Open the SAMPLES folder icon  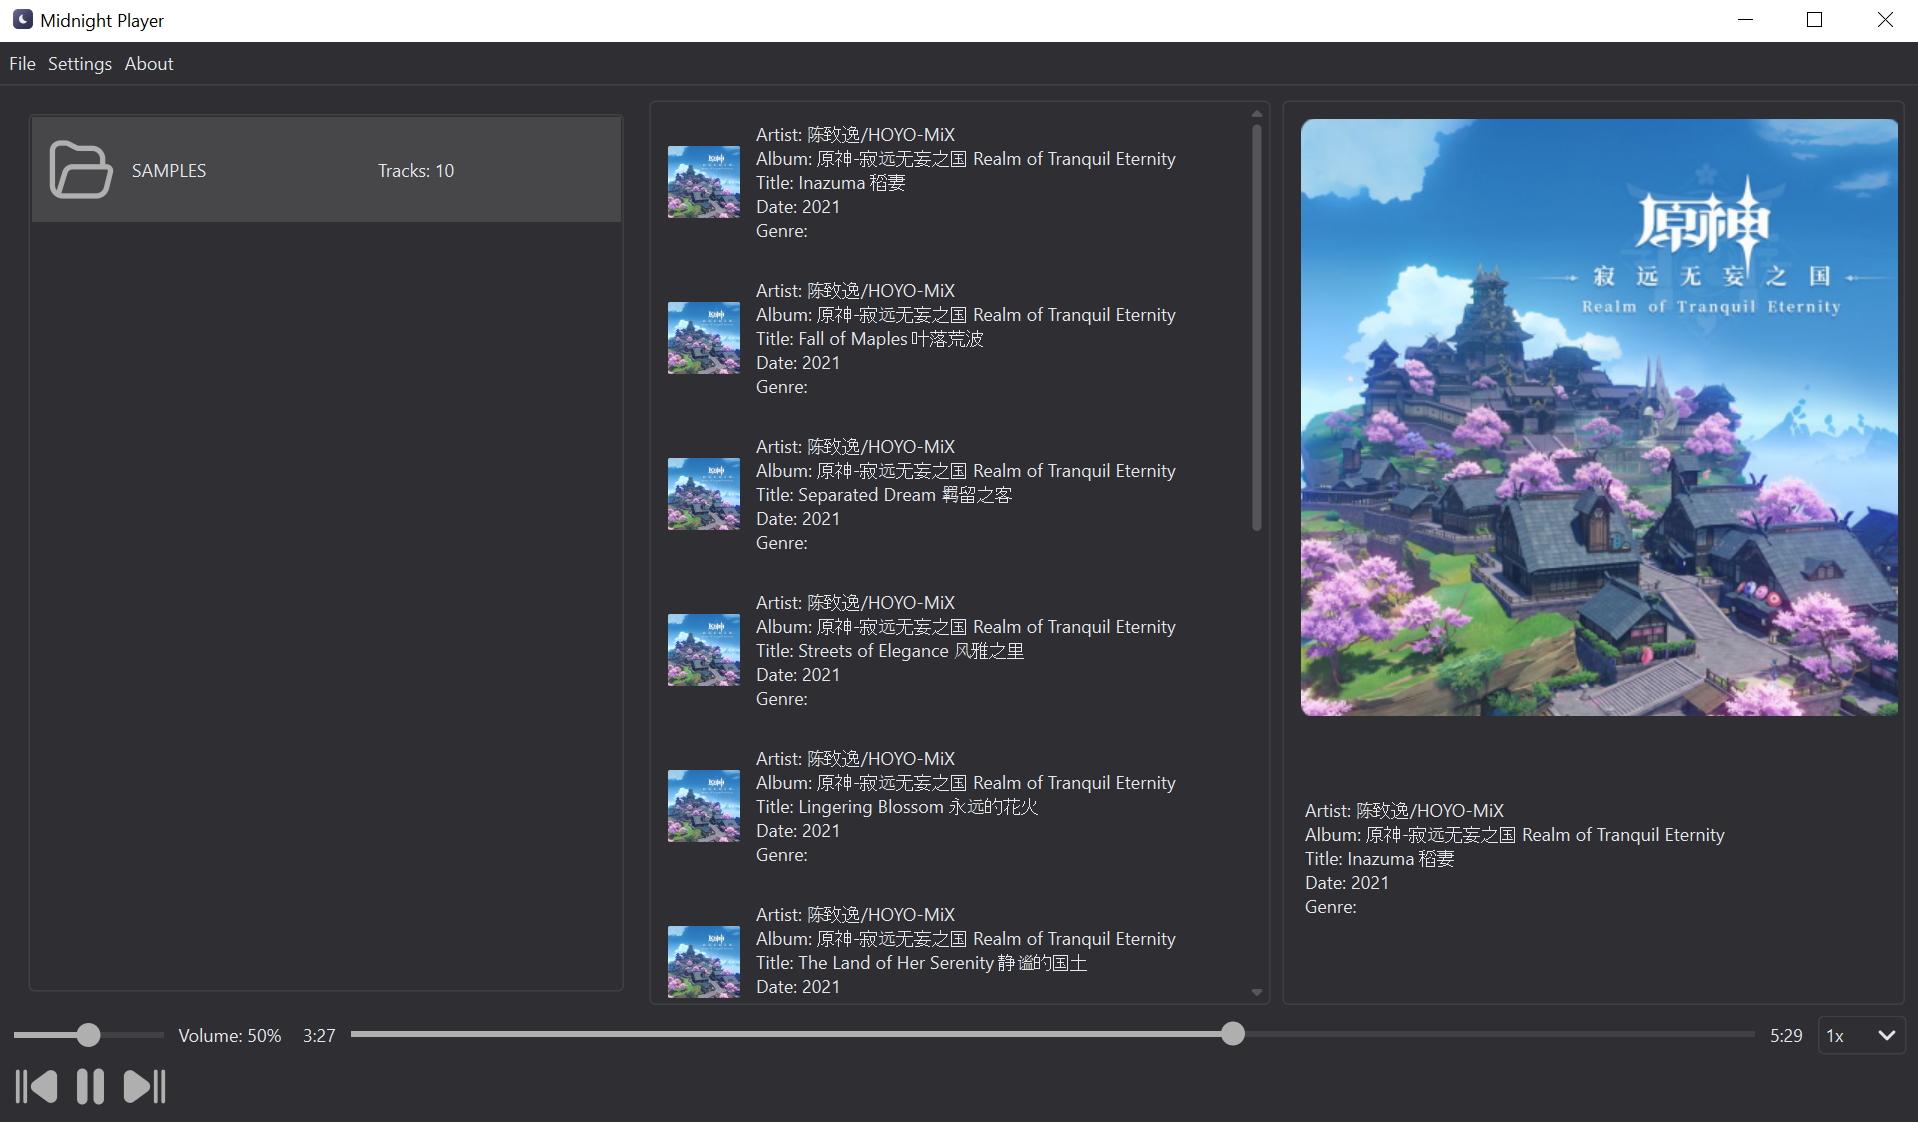point(80,170)
